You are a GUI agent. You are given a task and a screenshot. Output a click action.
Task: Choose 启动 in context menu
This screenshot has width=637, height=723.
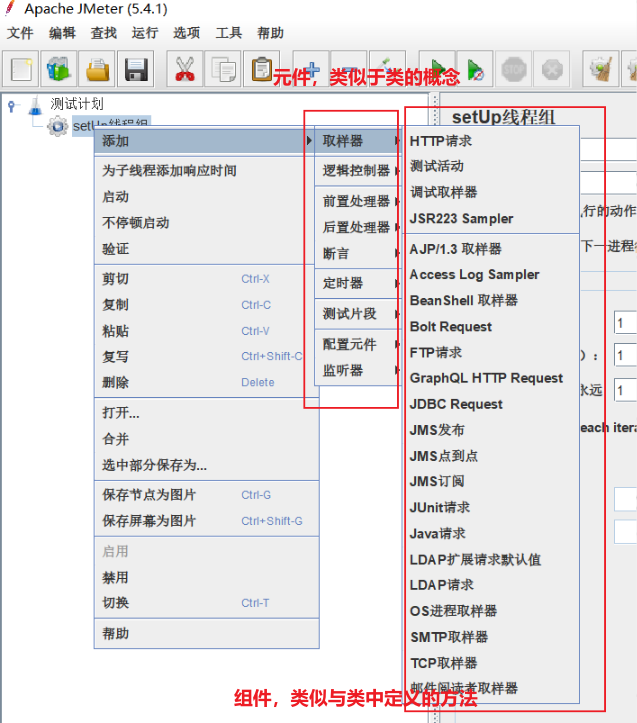204,197
